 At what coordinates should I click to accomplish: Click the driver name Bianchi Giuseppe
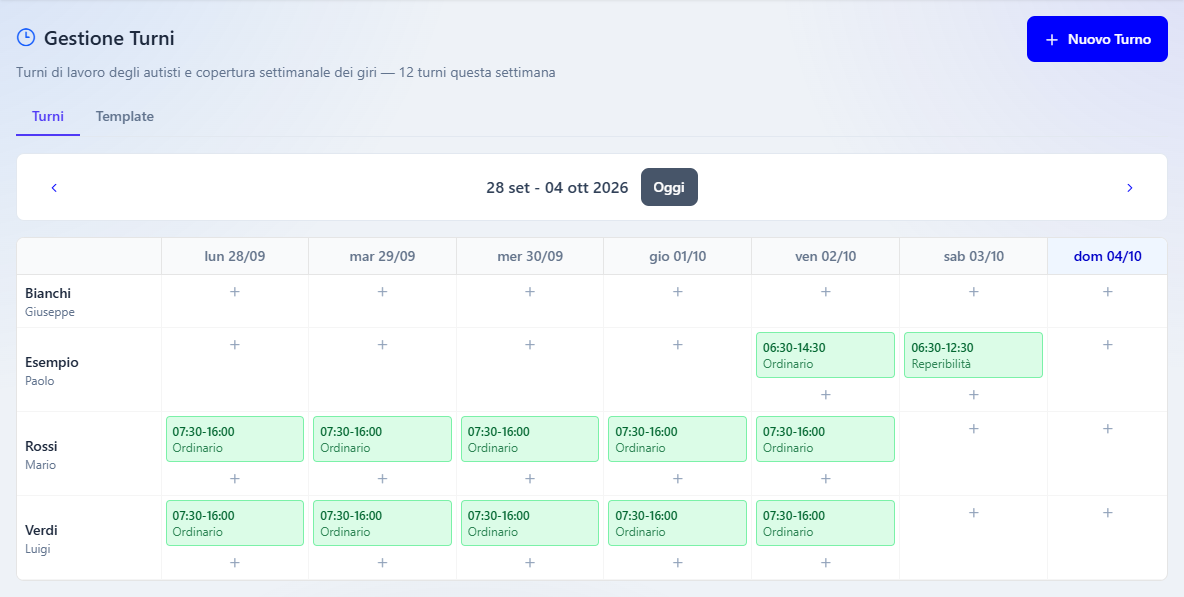50,301
